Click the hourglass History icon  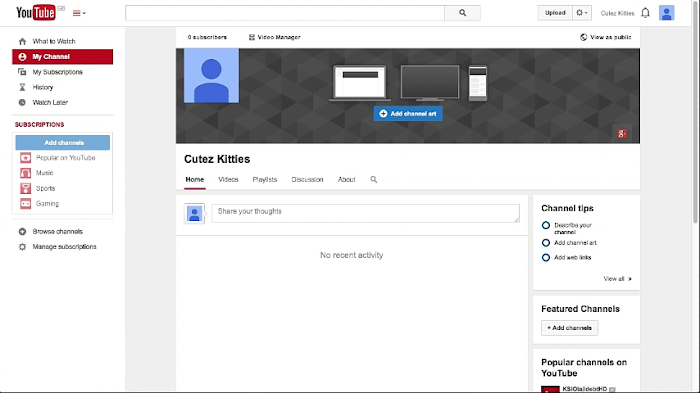click(22, 87)
